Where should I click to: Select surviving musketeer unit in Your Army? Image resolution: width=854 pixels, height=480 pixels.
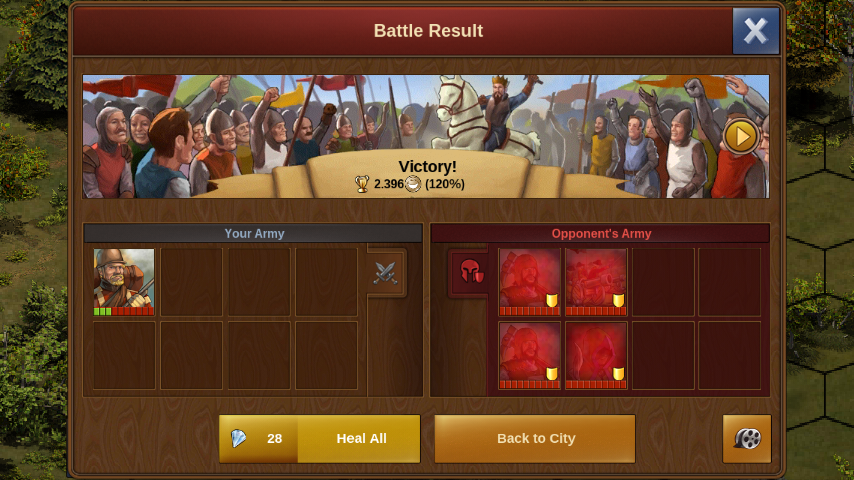[124, 282]
